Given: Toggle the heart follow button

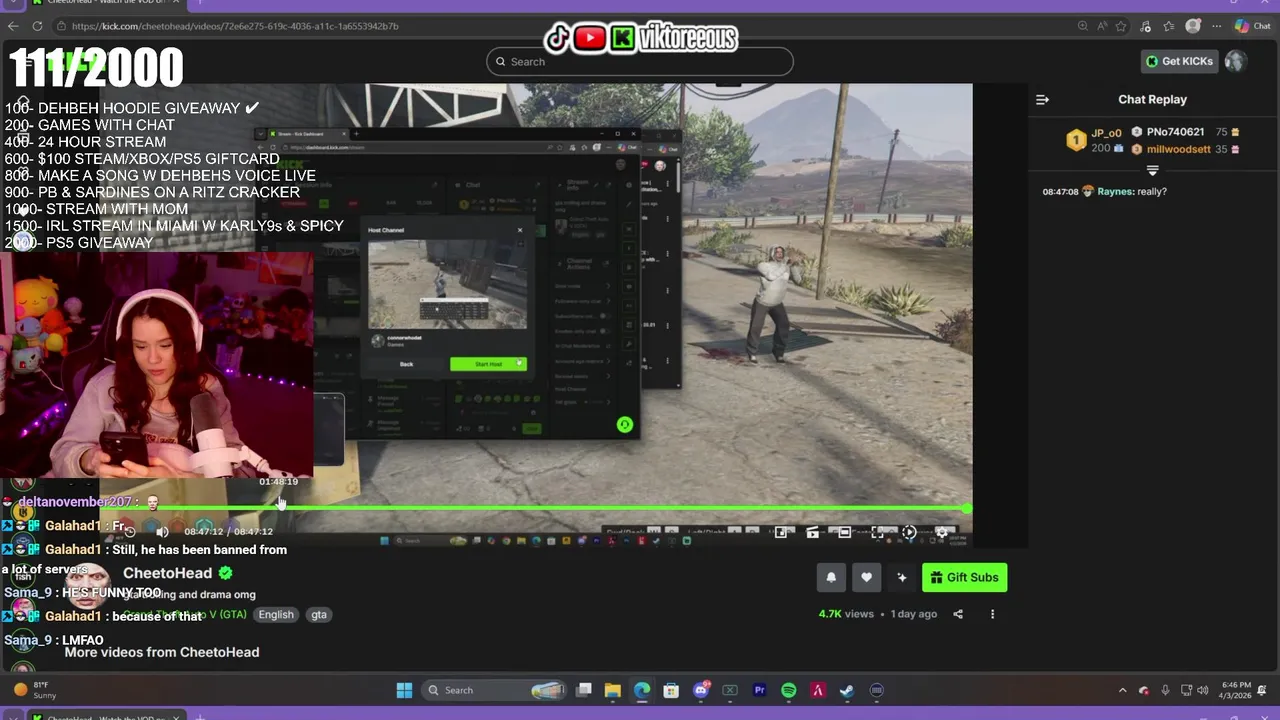Looking at the screenshot, I should (866, 577).
